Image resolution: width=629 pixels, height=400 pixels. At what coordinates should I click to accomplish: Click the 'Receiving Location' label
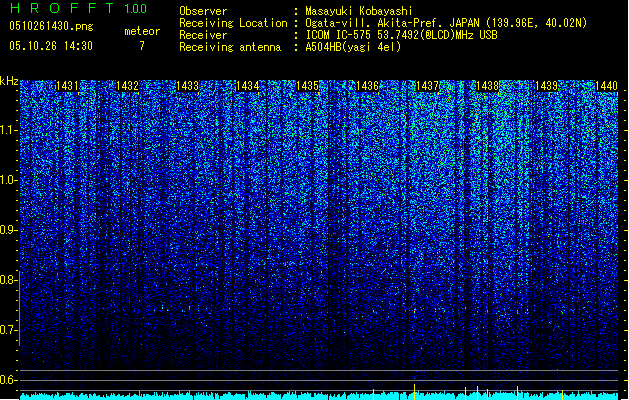233,23
